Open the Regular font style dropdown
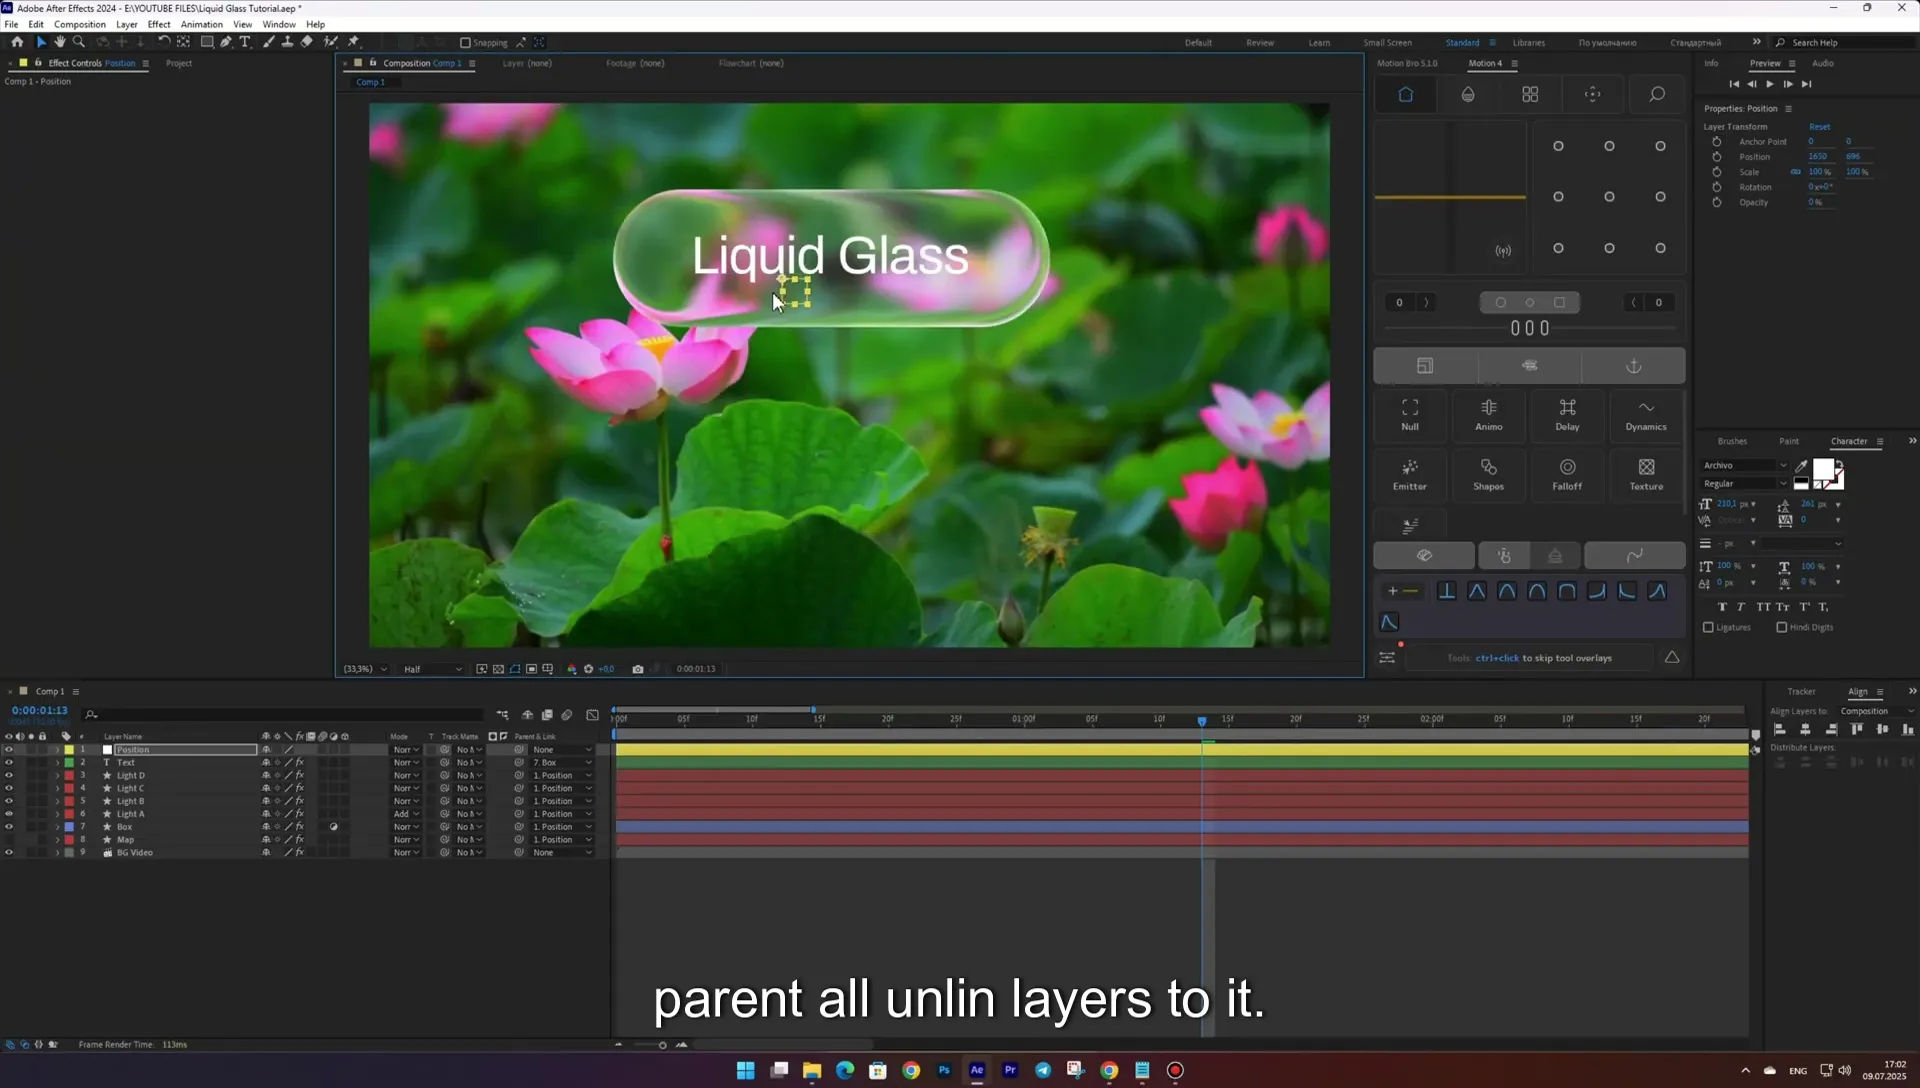1920x1088 pixels. [x=1745, y=484]
